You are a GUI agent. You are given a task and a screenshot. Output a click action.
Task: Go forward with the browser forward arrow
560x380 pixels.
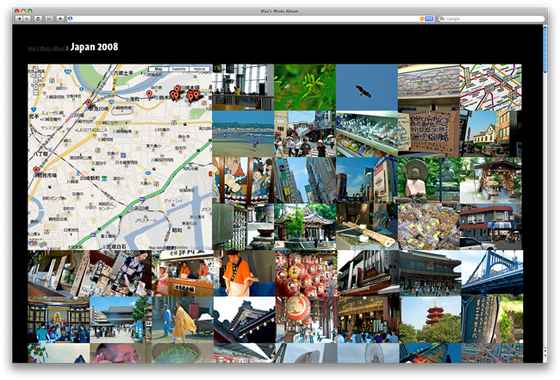pyautogui.click(x=27, y=19)
